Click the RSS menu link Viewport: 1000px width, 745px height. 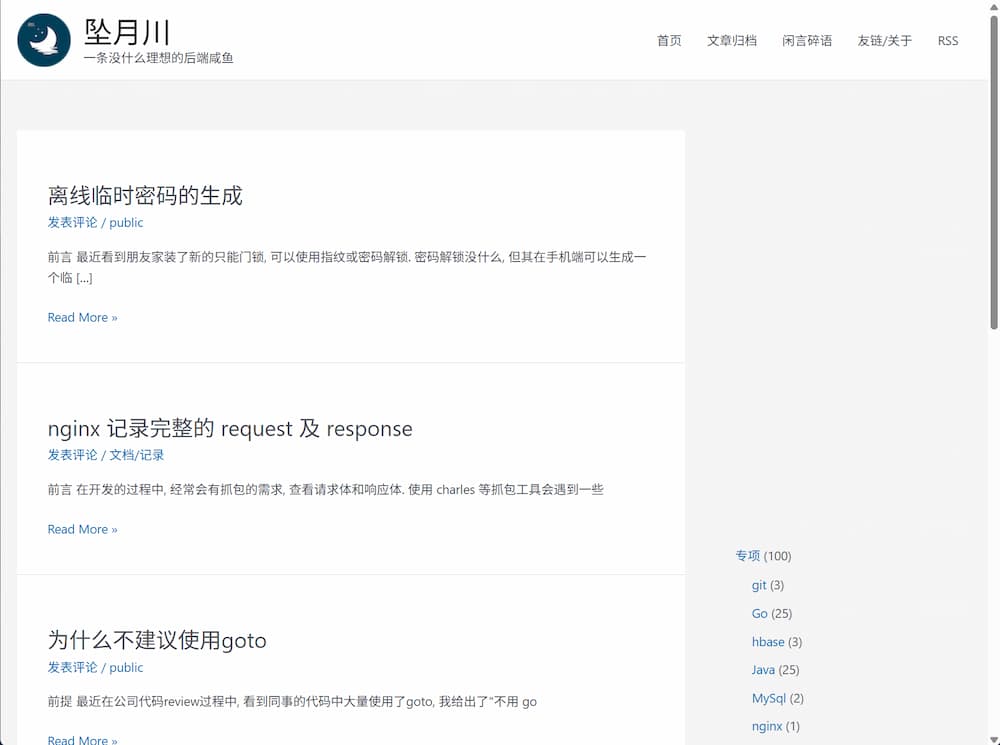pyautogui.click(x=947, y=41)
